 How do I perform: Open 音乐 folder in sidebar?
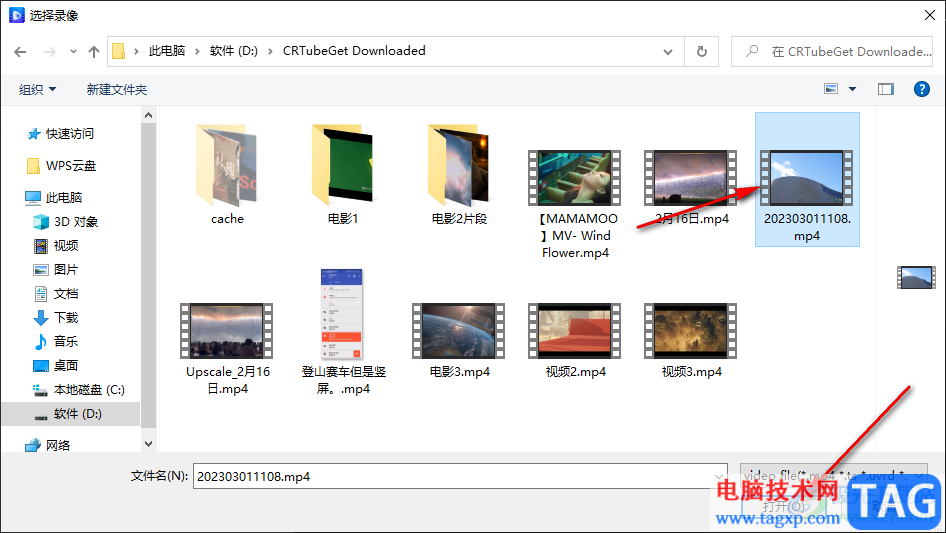56,342
